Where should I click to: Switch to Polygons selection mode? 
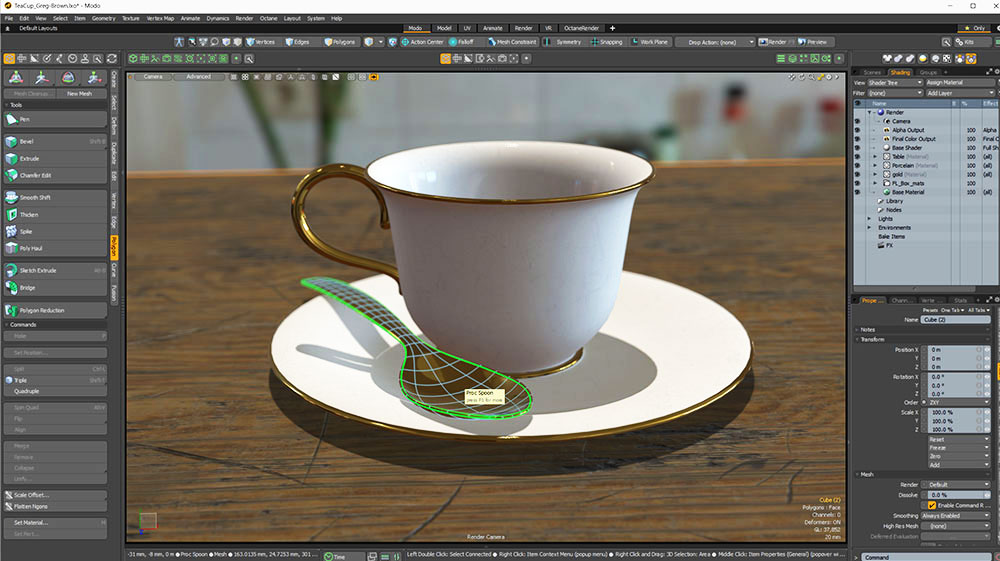click(x=340, y=42)
